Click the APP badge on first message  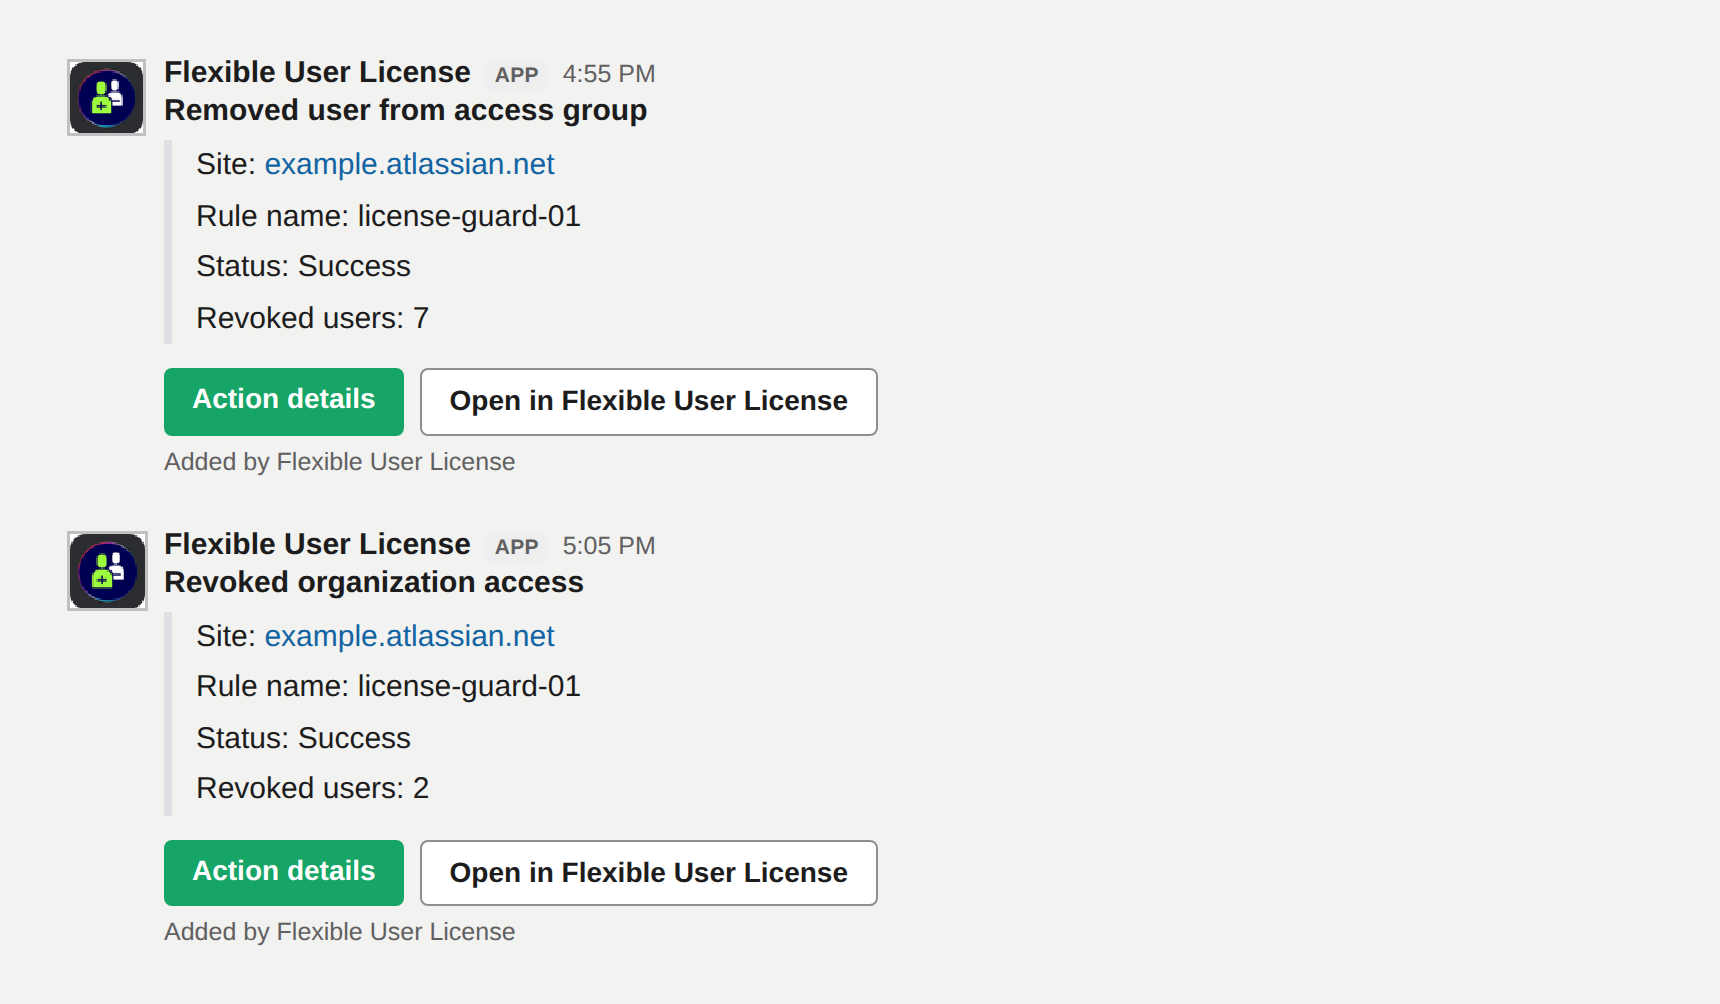click(516, 75)
